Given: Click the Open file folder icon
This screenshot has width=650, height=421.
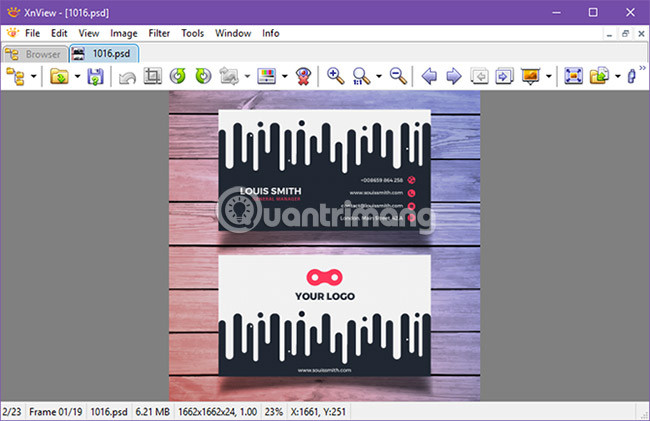Looking at the screenshot, I should [x=59, y=77].
